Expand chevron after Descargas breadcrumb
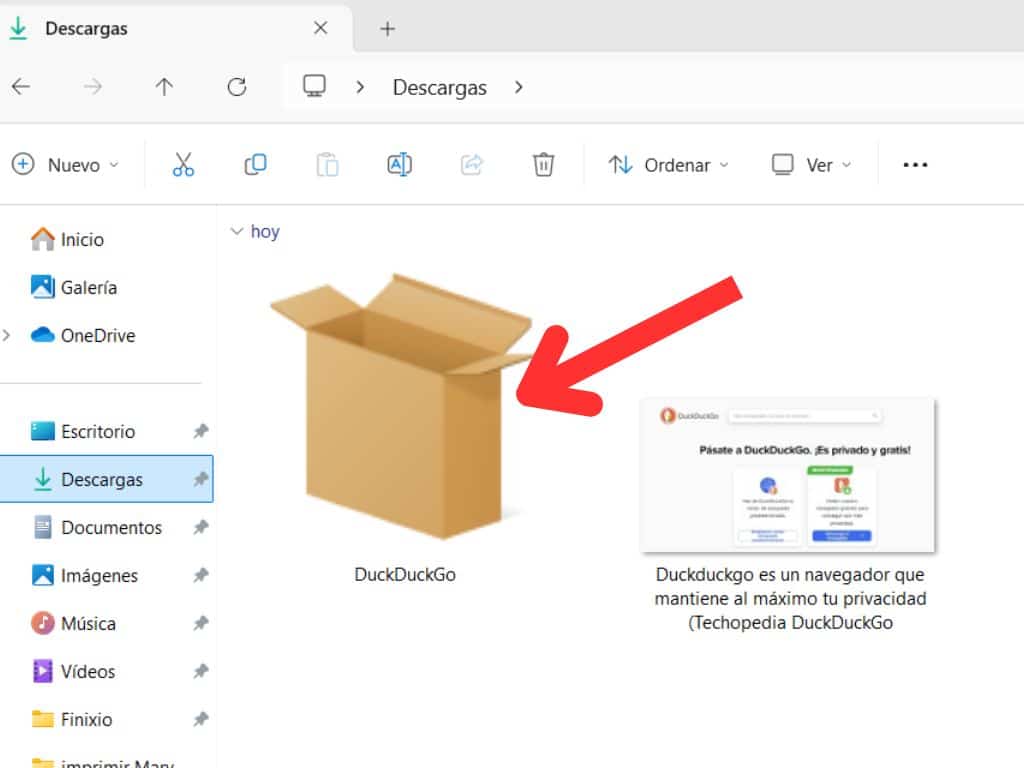 519,87
